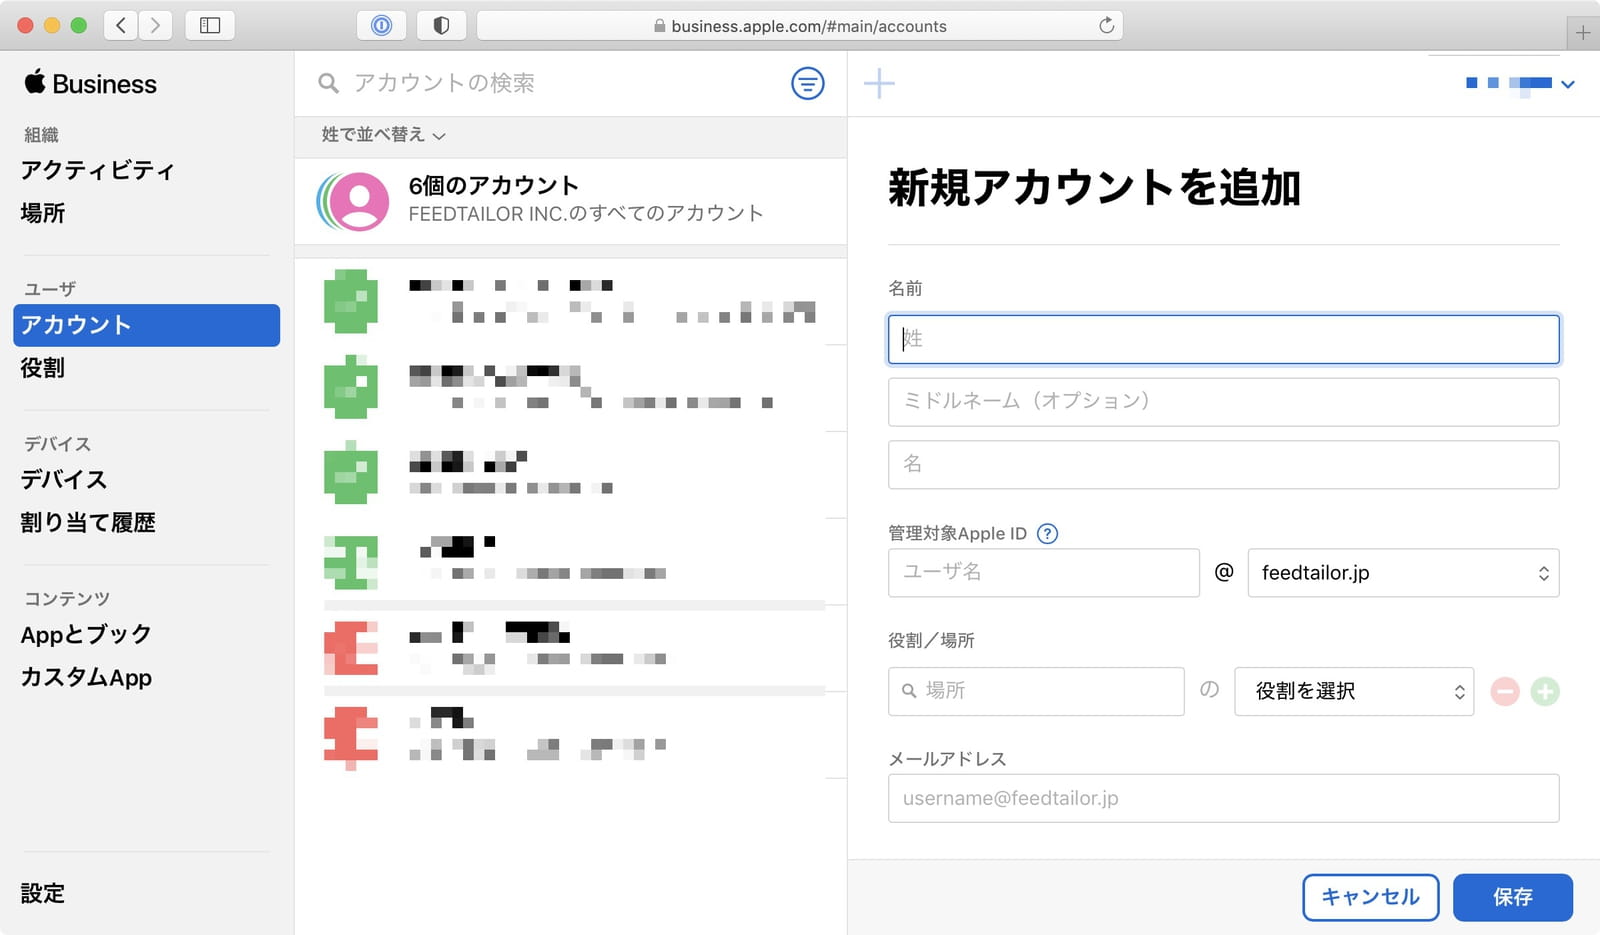1600x935 pixels.
Task: Click the ユーザ名 field
Action: tap(1043, 573)
